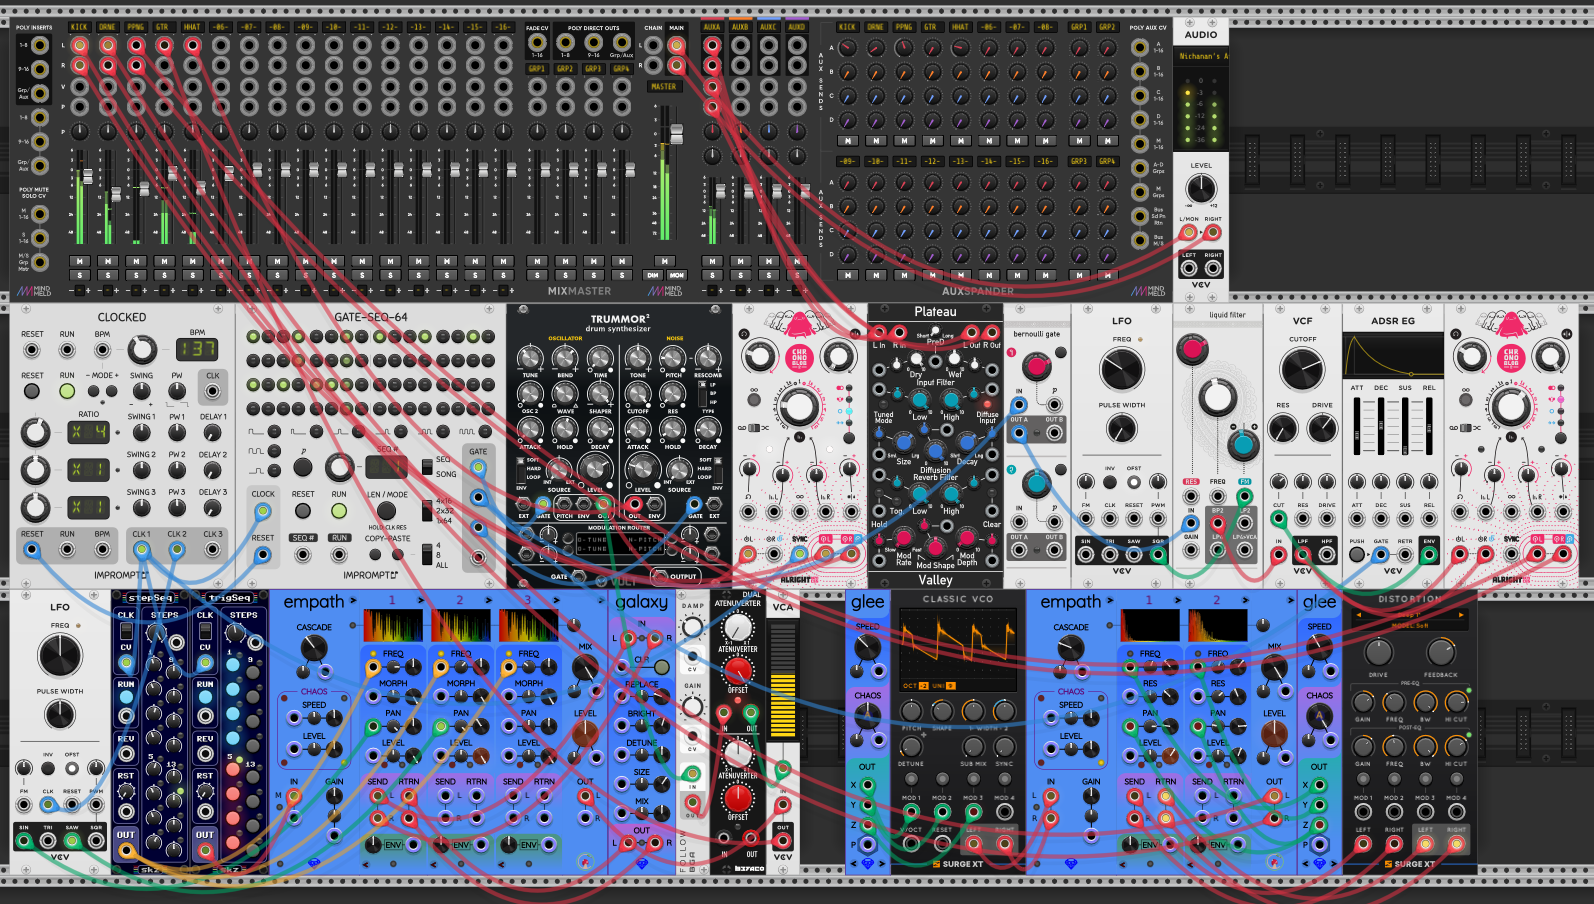This screenshot has height=904, width=1594.
Task: Expand the arrow beside left empath title
Action: (x=353, y=602)
